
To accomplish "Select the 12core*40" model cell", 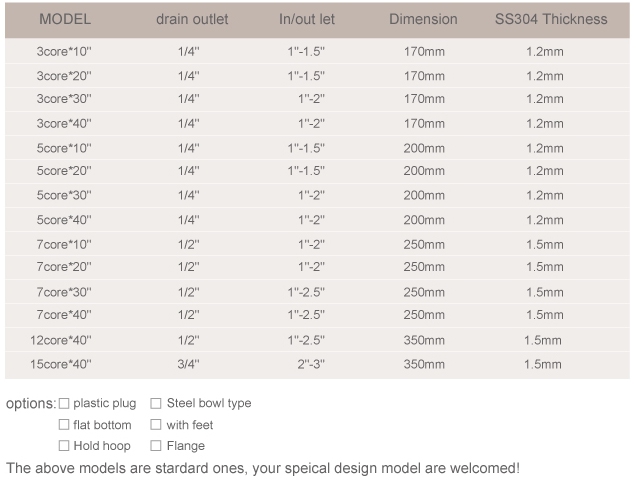I will pos(61,341).
